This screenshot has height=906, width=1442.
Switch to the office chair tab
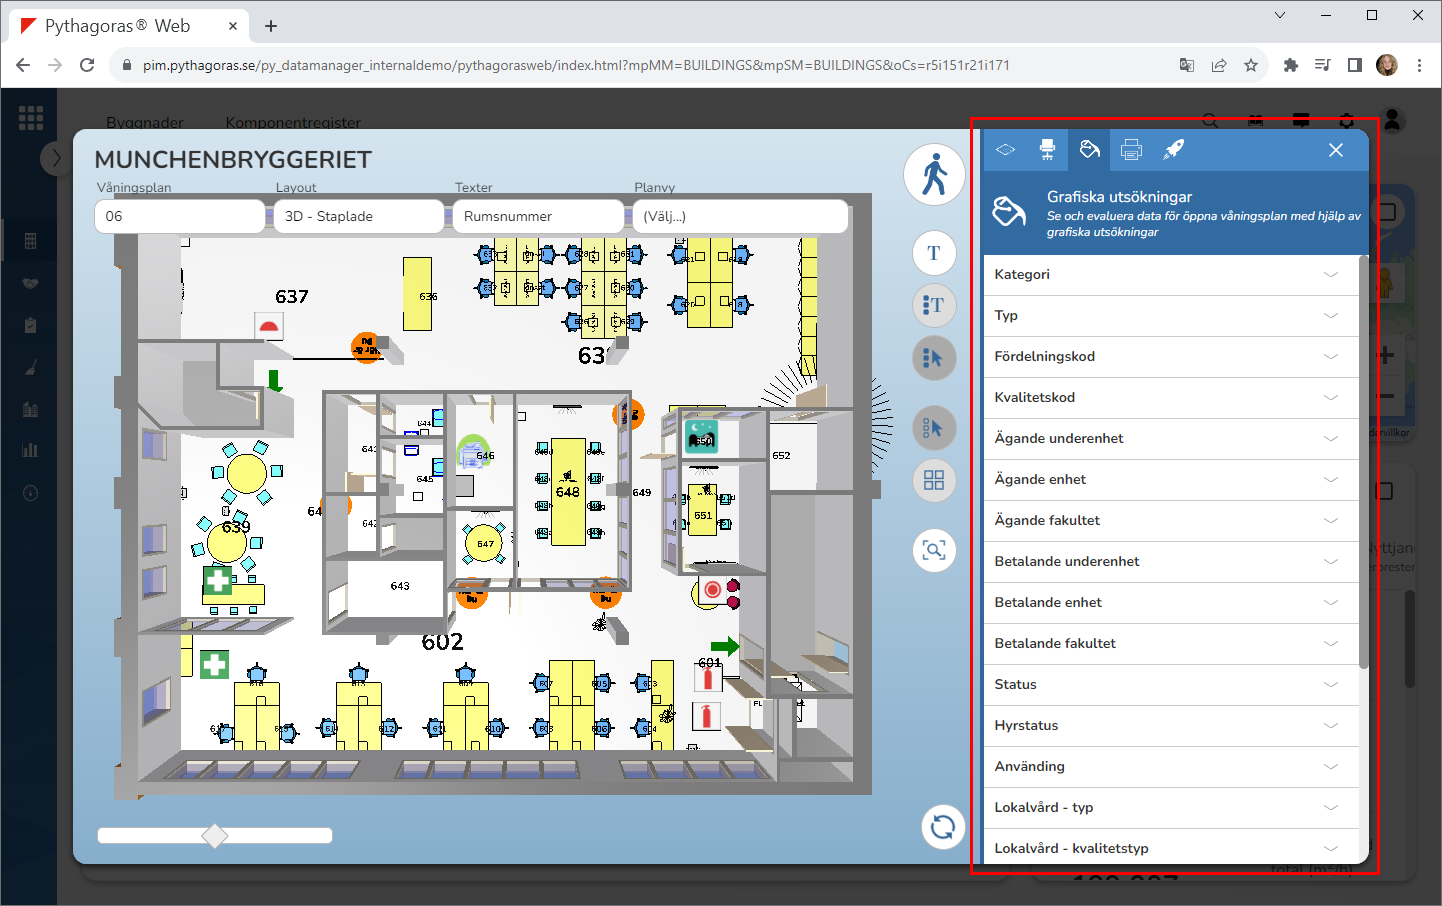click(x=1047, y=150)
